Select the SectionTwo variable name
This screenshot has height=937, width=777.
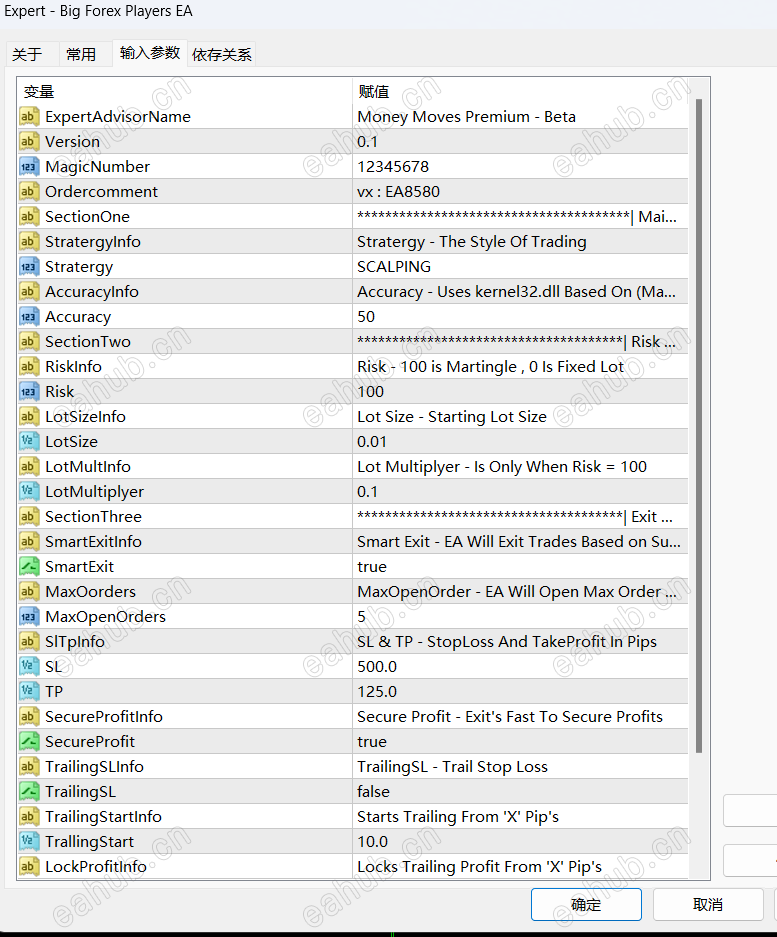[88, 342]
